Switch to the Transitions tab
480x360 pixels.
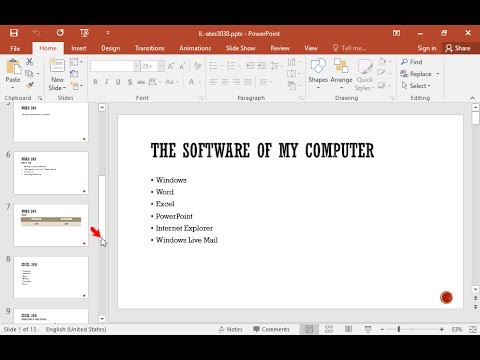click(x=150, y=48)
